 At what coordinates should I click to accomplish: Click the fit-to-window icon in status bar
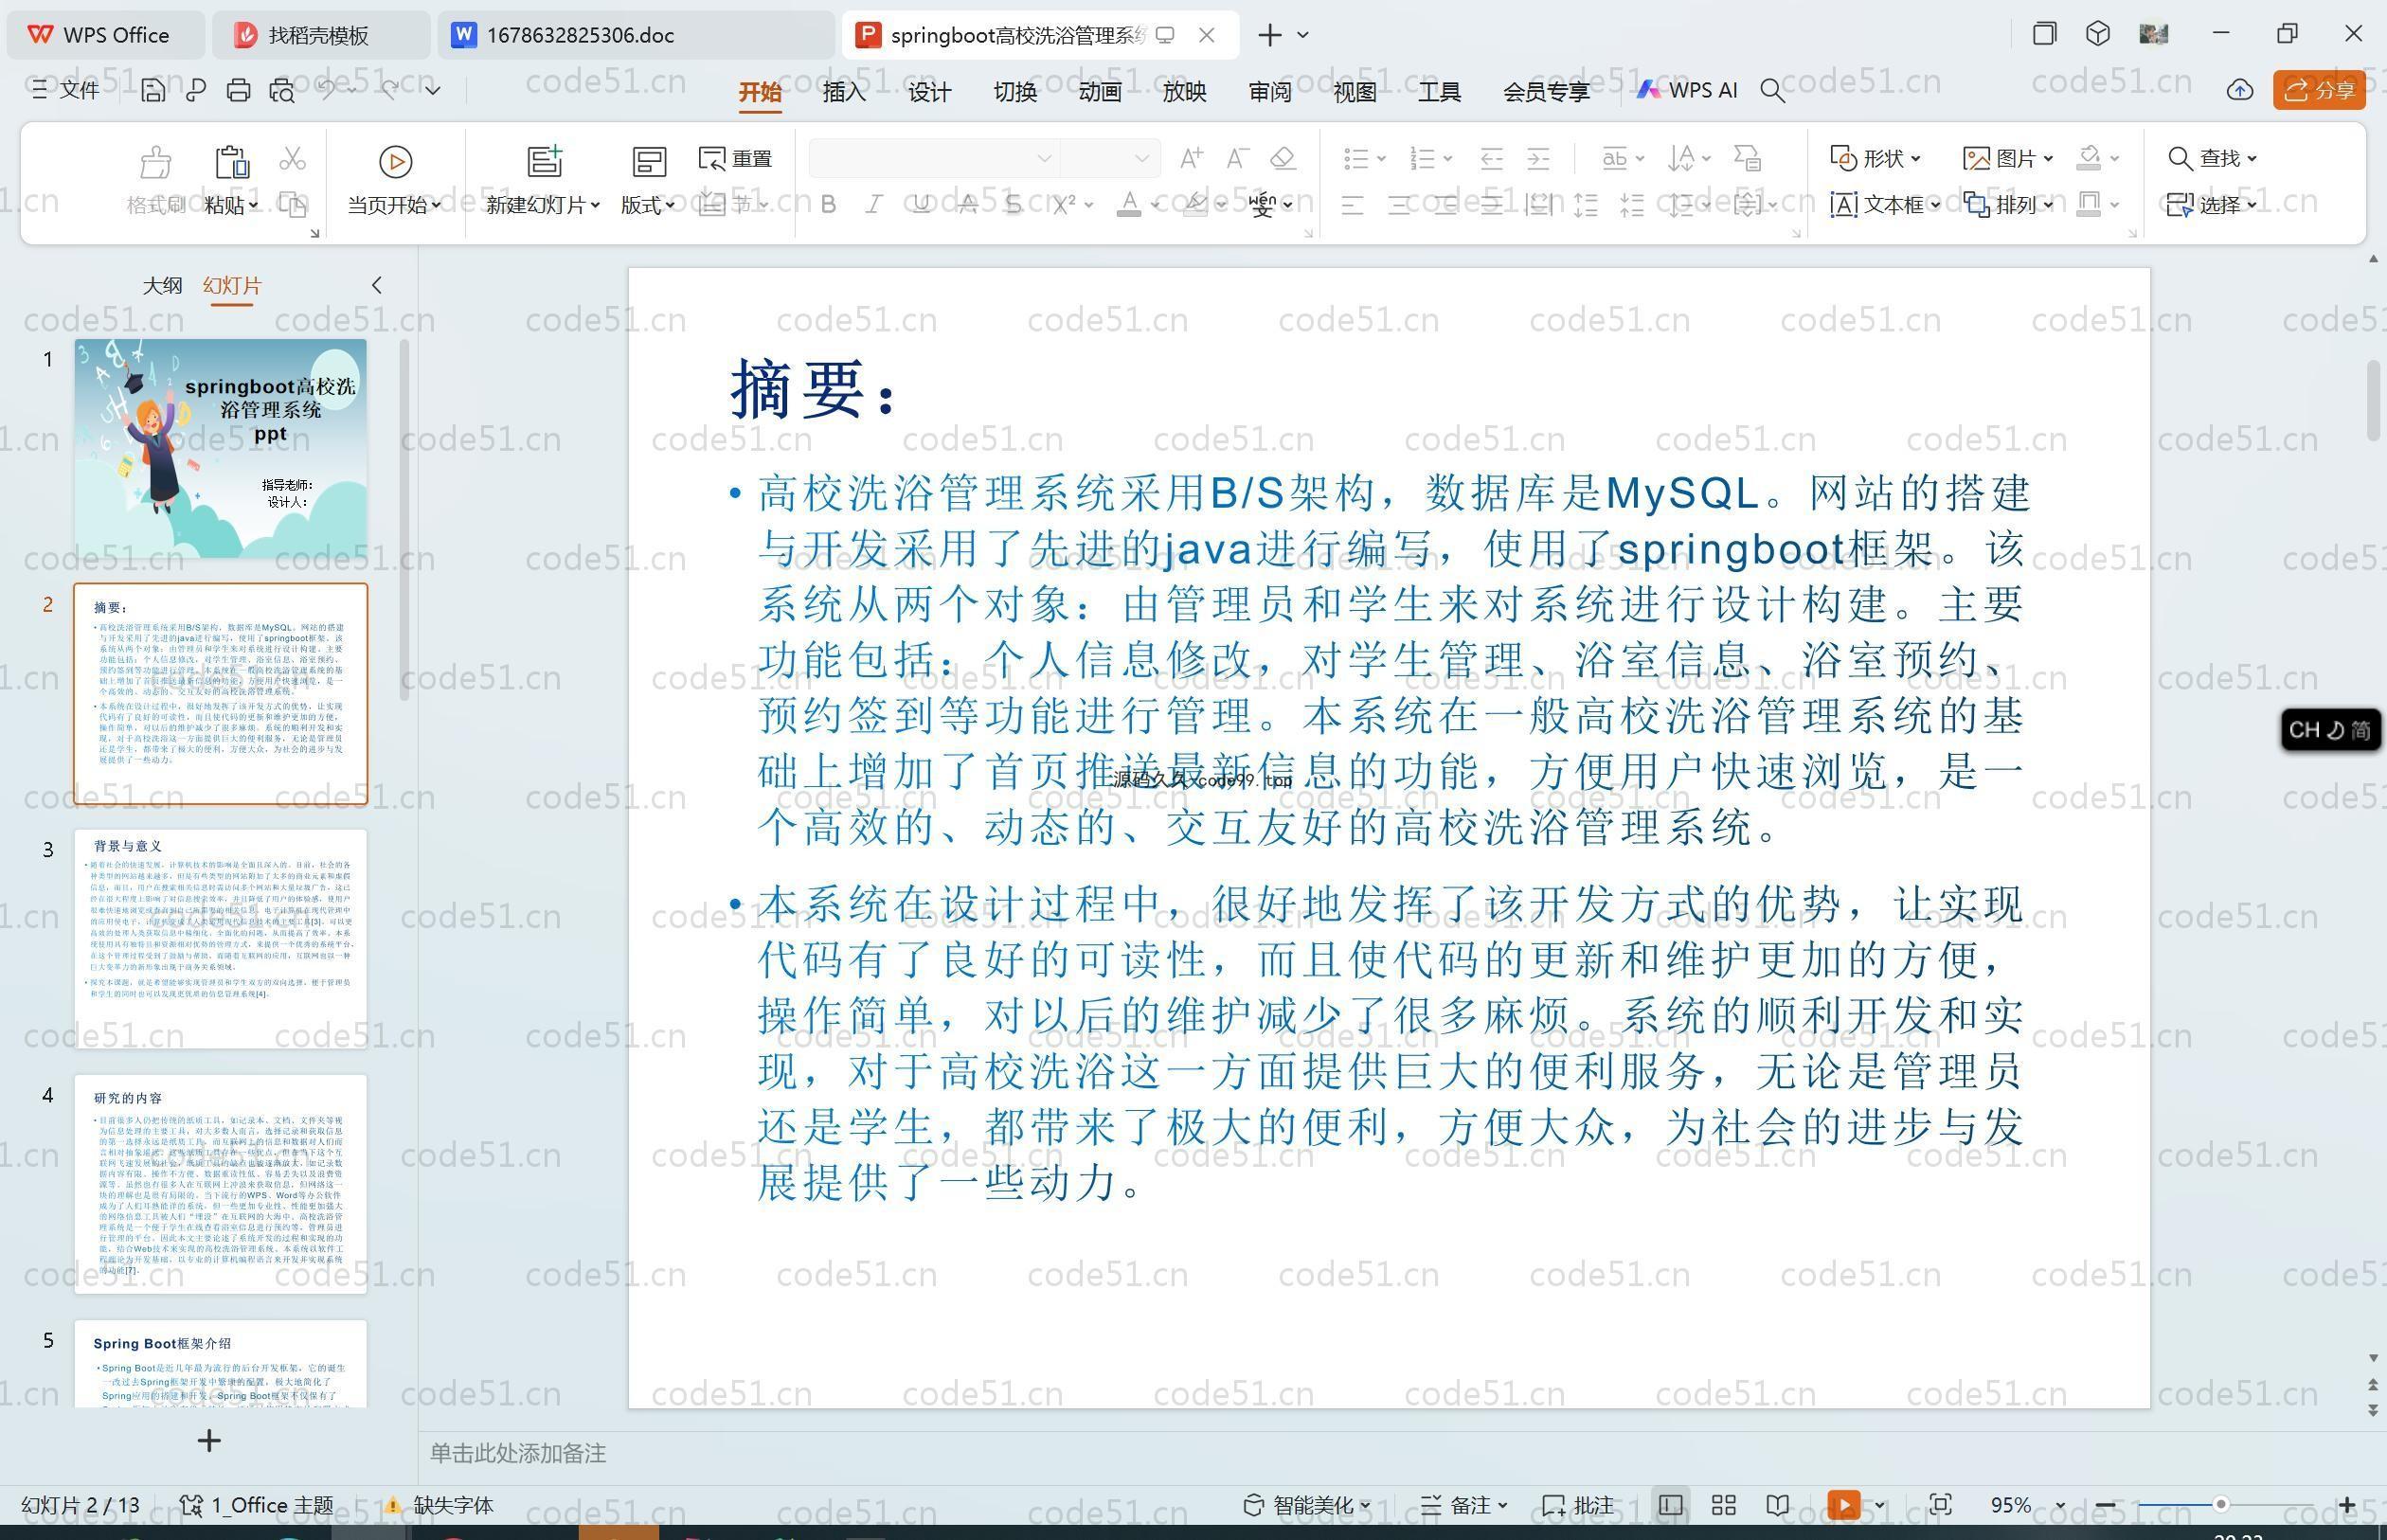[1940, 1505]
